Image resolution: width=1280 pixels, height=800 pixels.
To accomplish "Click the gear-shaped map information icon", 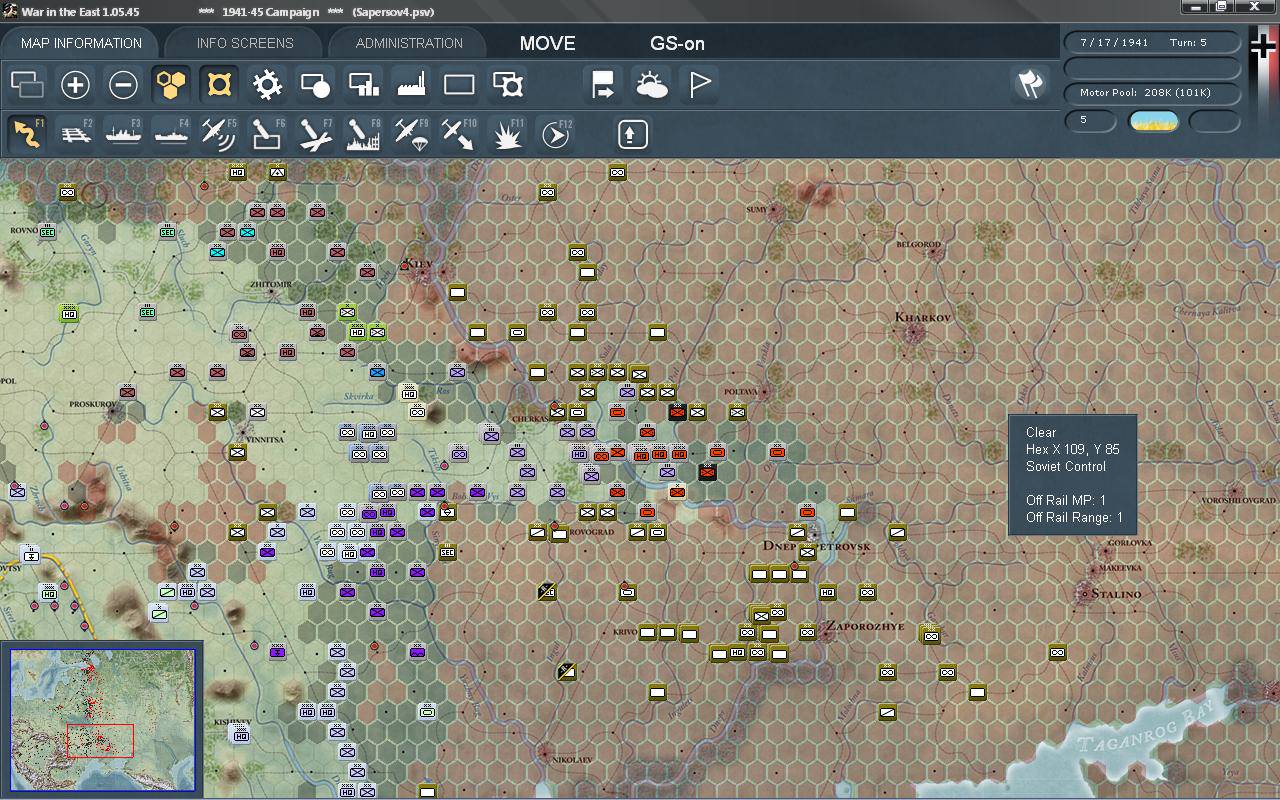I will click(x=267, y=85).
